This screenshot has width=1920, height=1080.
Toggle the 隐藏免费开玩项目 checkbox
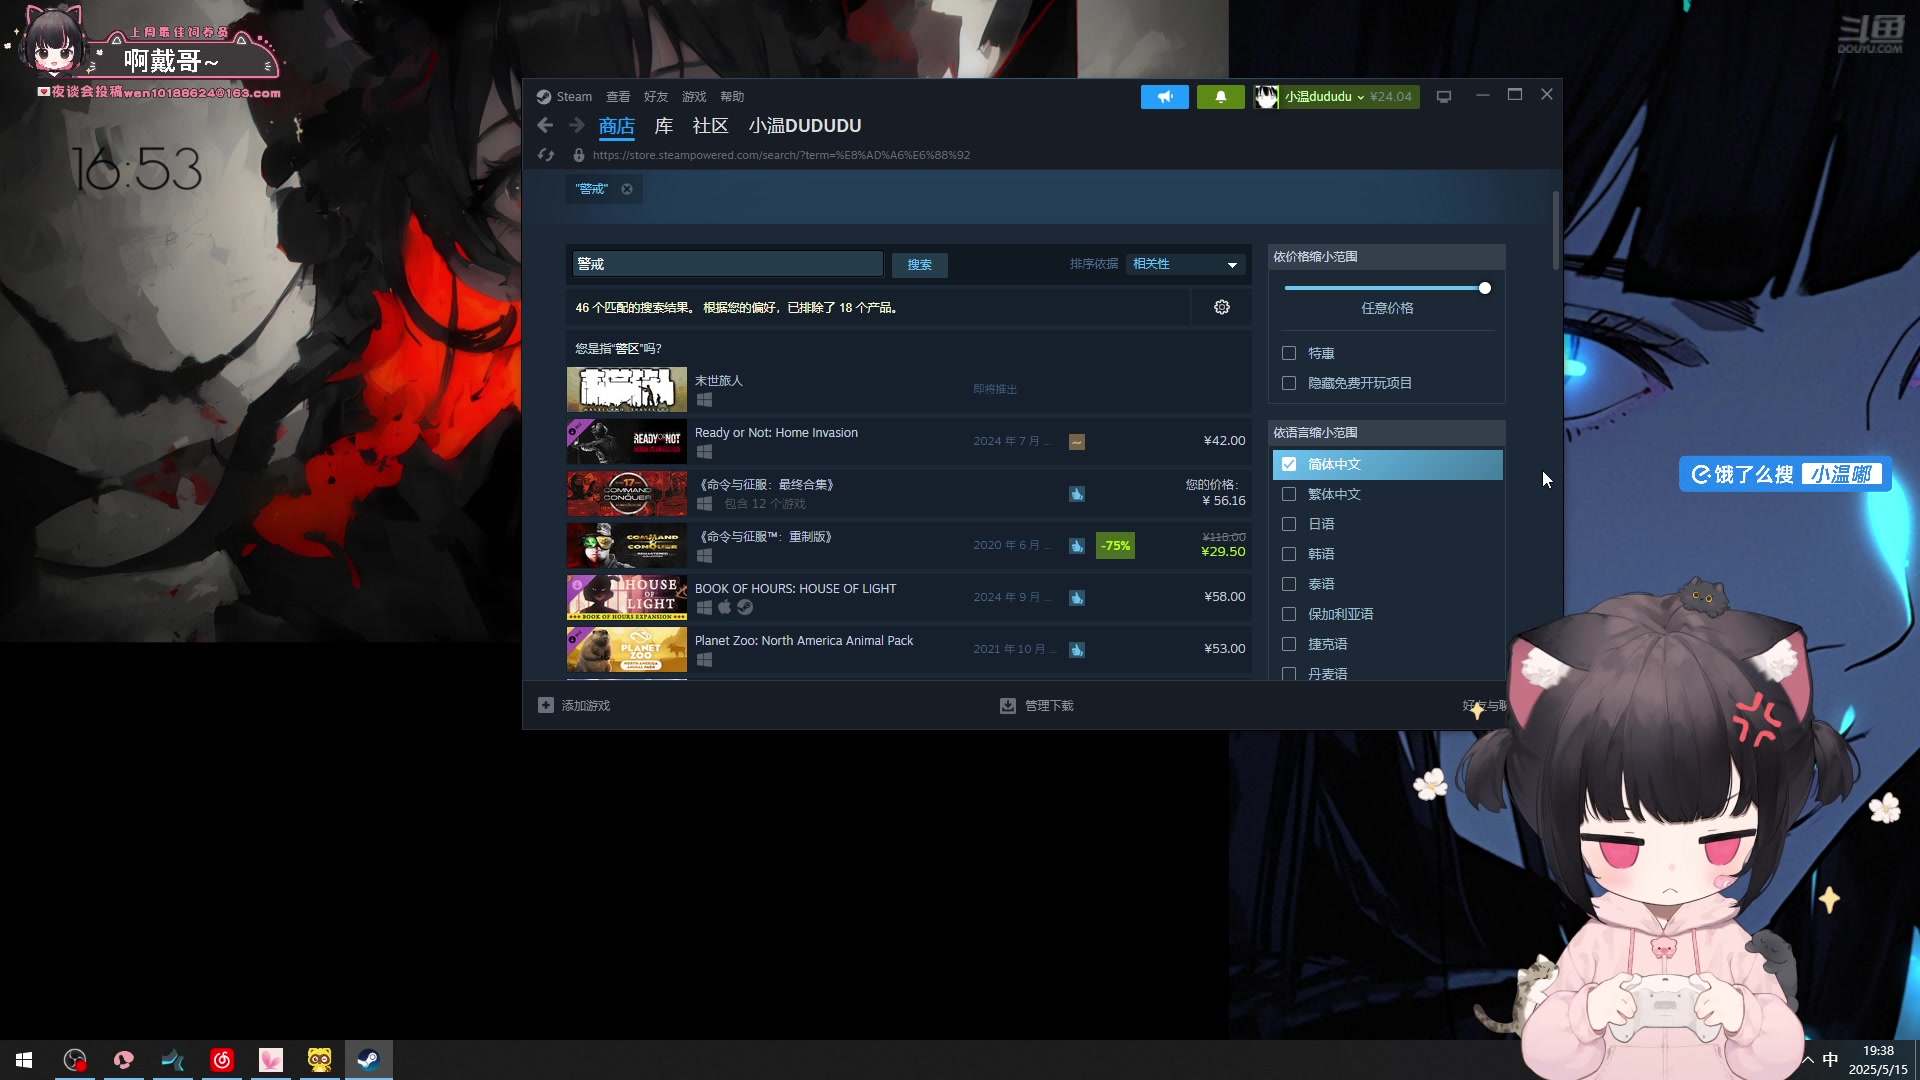tap(1289, 383)
